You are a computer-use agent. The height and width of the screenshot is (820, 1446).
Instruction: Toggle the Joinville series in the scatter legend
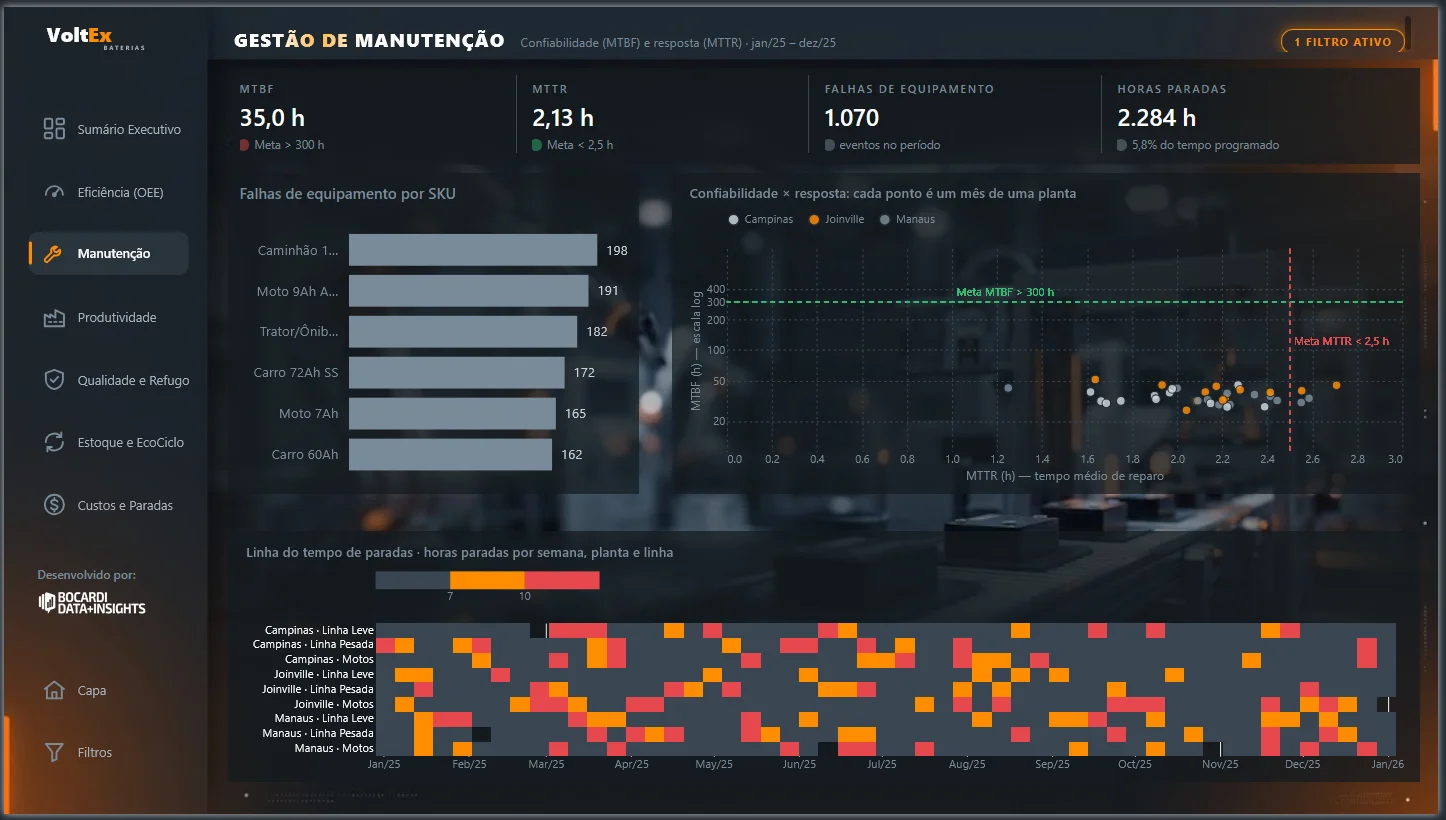coord(837,219)
